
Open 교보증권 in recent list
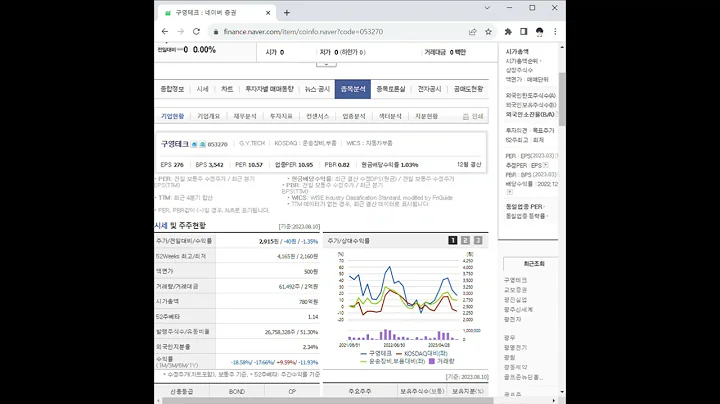pyautogui.click(x=515, y=290)
